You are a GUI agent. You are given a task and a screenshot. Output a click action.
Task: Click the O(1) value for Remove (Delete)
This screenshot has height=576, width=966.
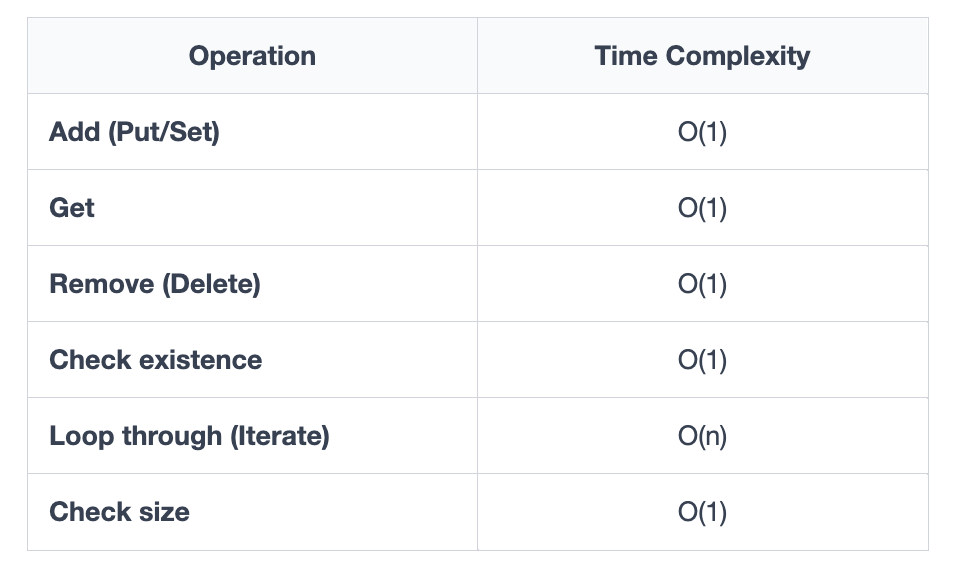click(702, 284)
